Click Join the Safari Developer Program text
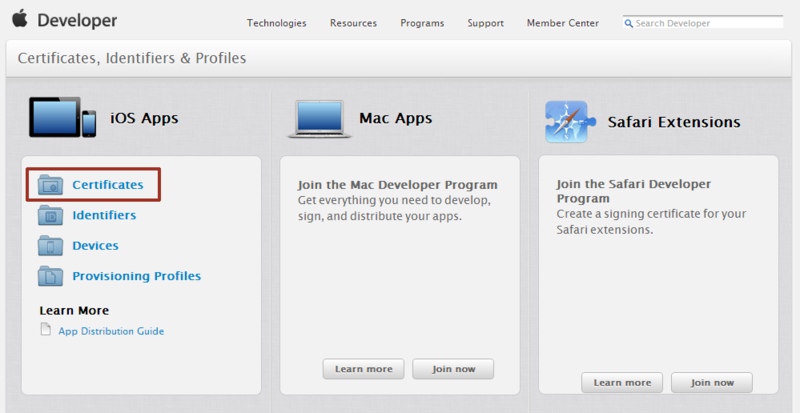The width and height of the screenshot is (800, 413). (634, 191)
